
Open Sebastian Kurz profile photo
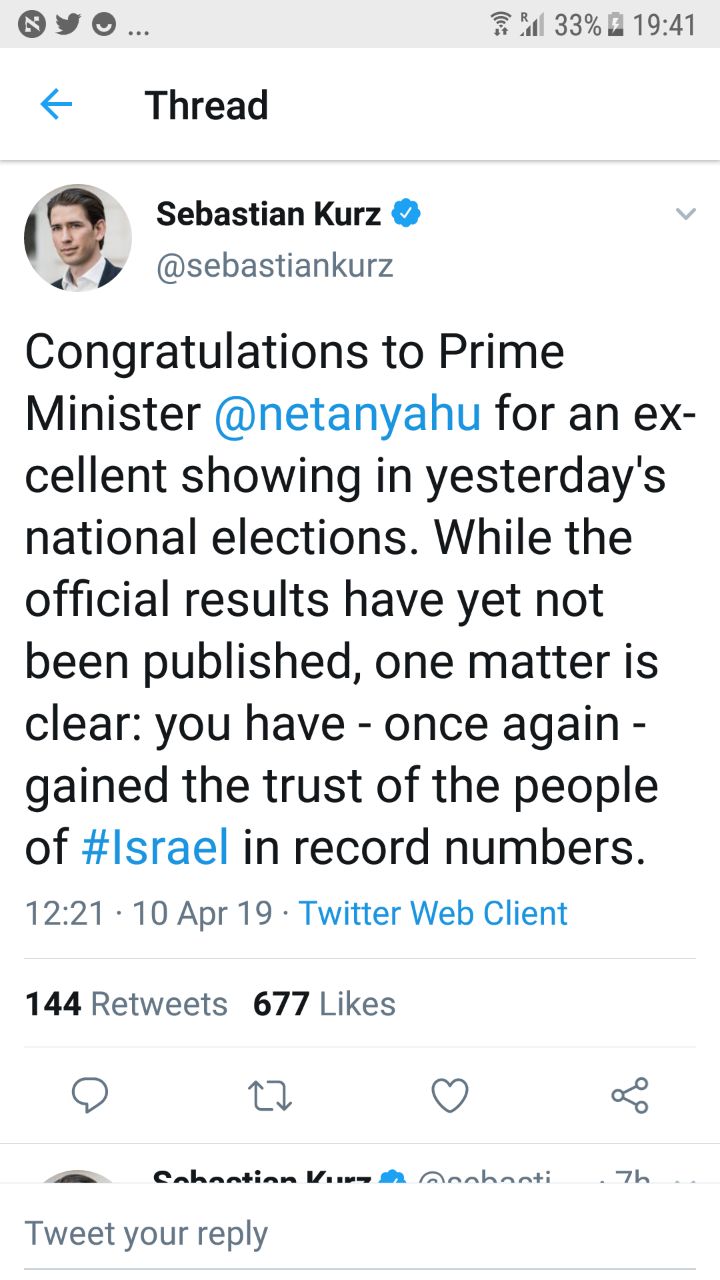coord(78,238)
